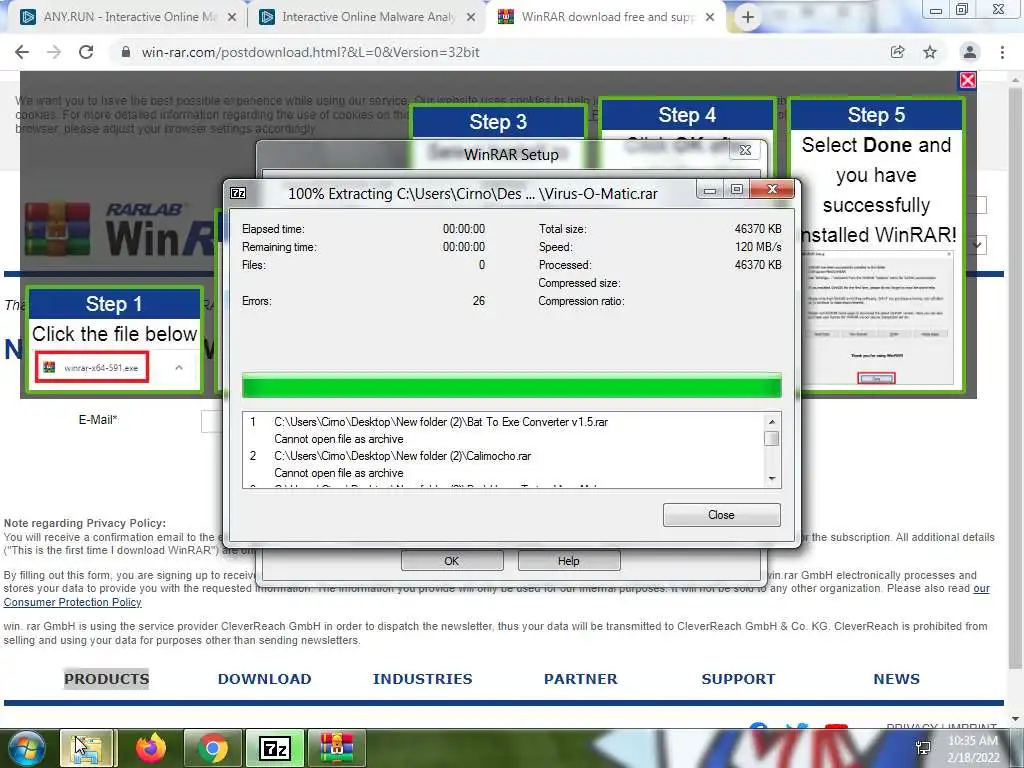Click the Speed value 120 MB/s

click(758, 247)
